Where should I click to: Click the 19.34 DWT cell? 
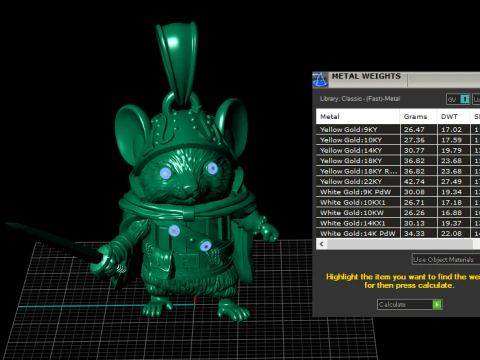pos(454,192)
